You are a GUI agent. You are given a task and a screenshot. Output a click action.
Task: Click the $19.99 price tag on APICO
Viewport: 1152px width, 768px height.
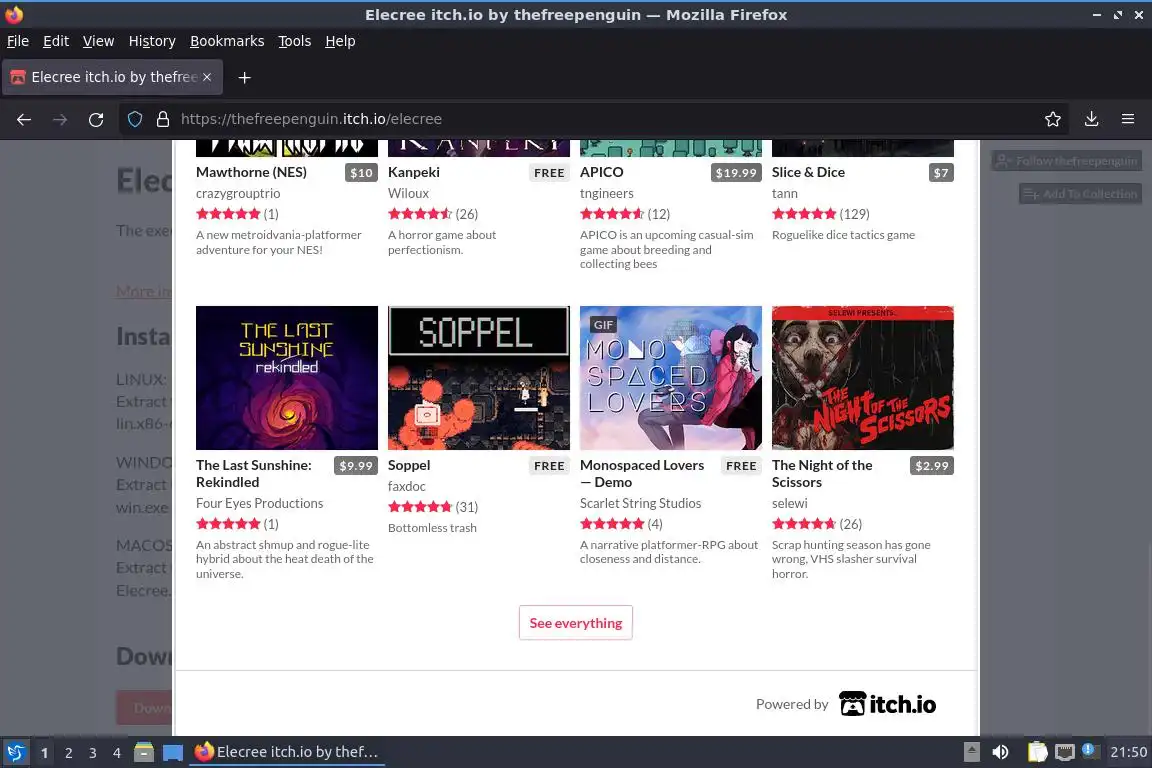point(735,173)
